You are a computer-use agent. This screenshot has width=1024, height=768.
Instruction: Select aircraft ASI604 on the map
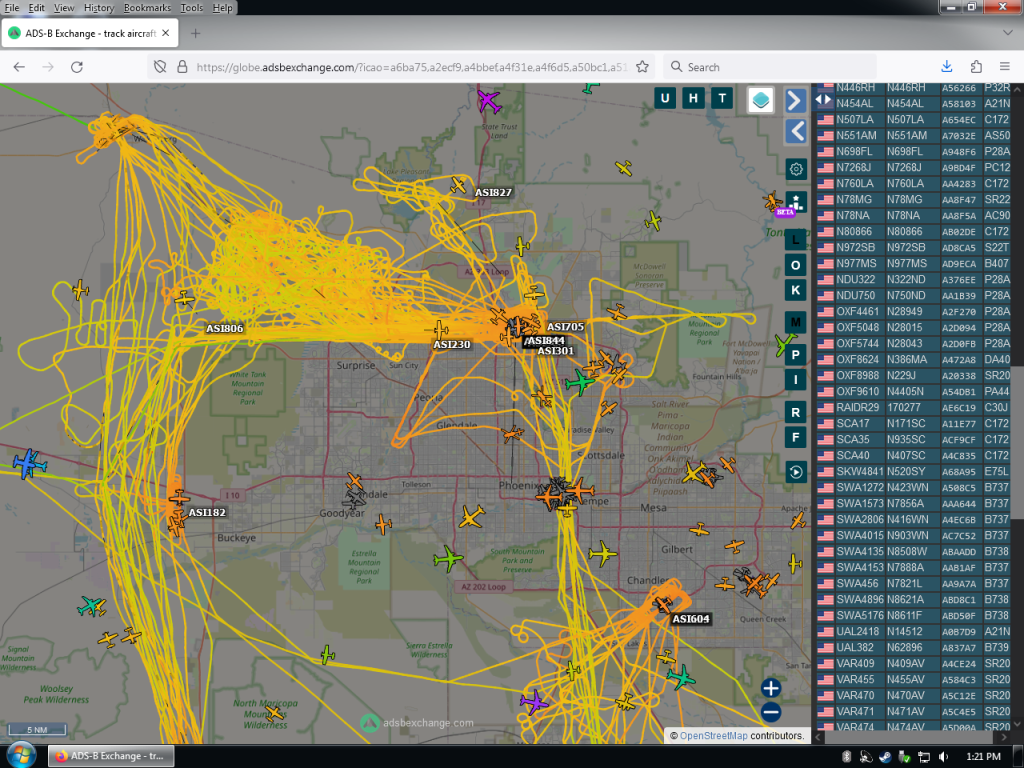[x=663, y=604]
